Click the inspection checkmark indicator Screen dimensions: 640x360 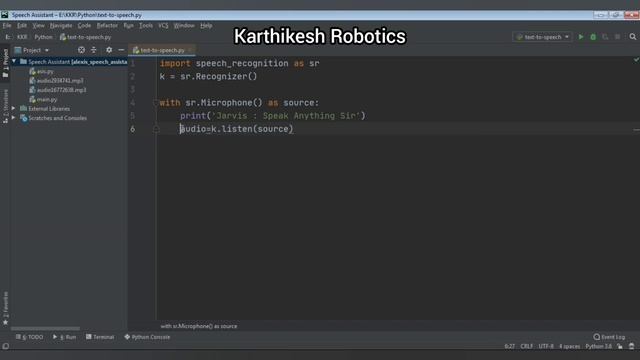pos(636,60)
